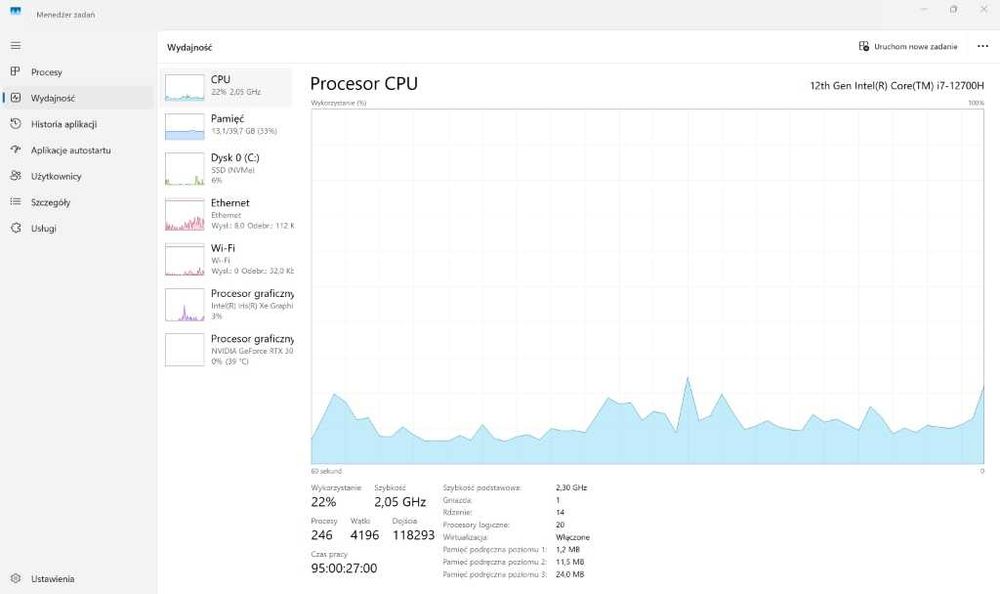Image resolution: width=1000 pixels, height=594 pixels.
Task: Click the Menedżer zadań app icon
Action: (x=15, y=11)
